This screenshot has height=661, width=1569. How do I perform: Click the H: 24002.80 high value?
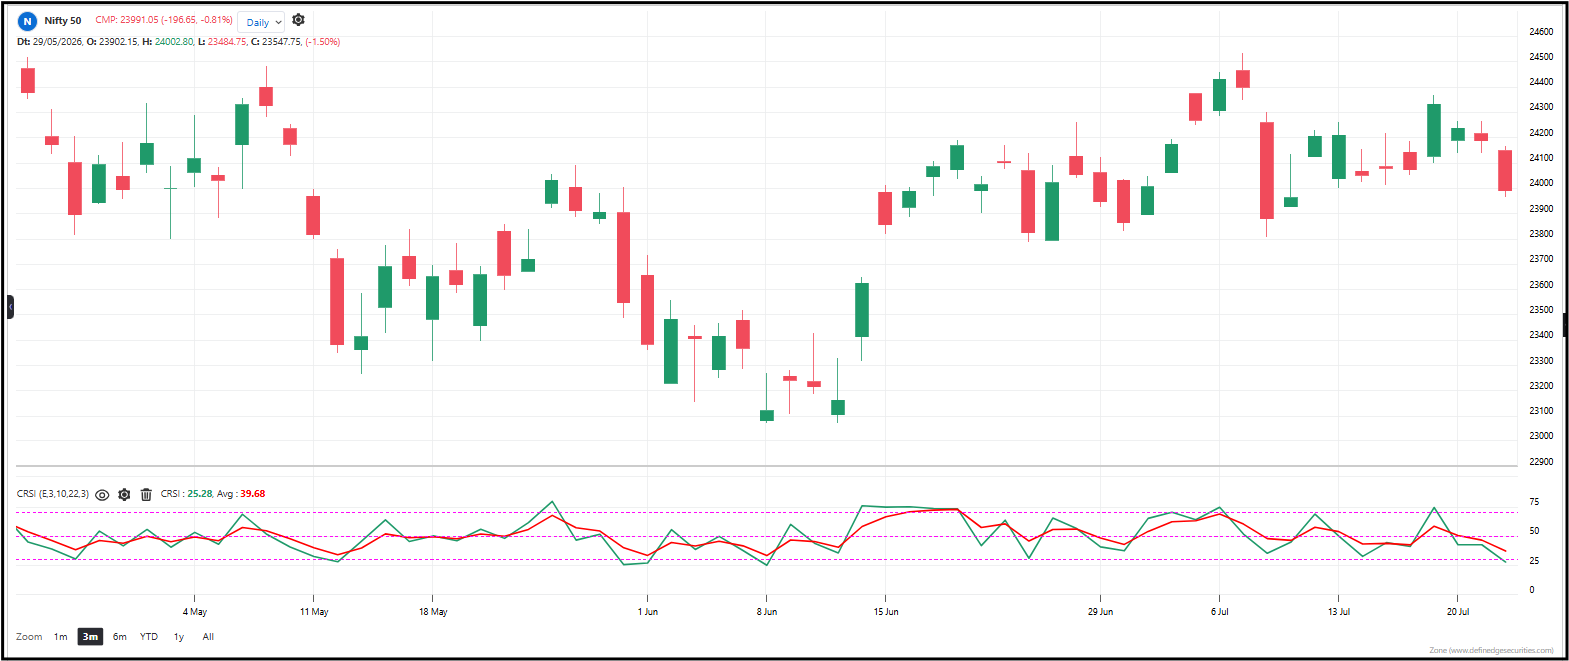[168, 42]
